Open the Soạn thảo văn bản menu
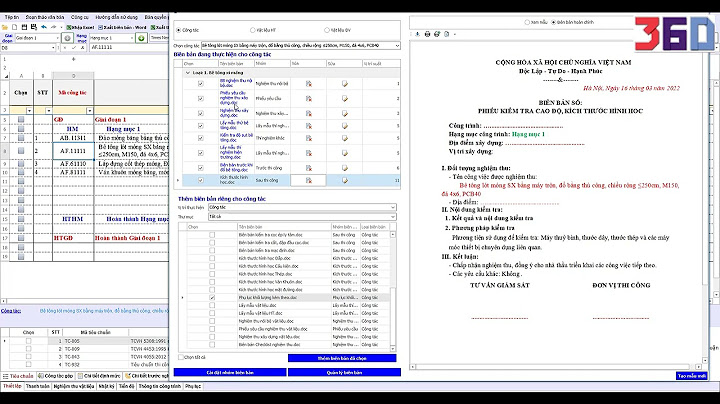 pyautogui.click(x=45, y=17)
